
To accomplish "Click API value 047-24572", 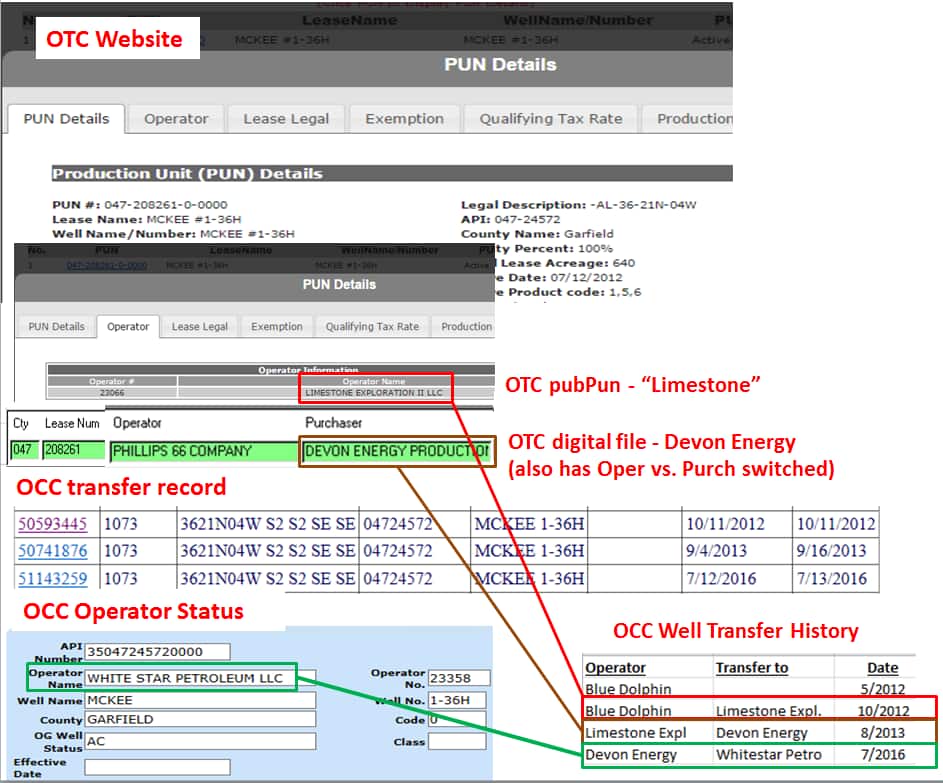I will point(527,220).
